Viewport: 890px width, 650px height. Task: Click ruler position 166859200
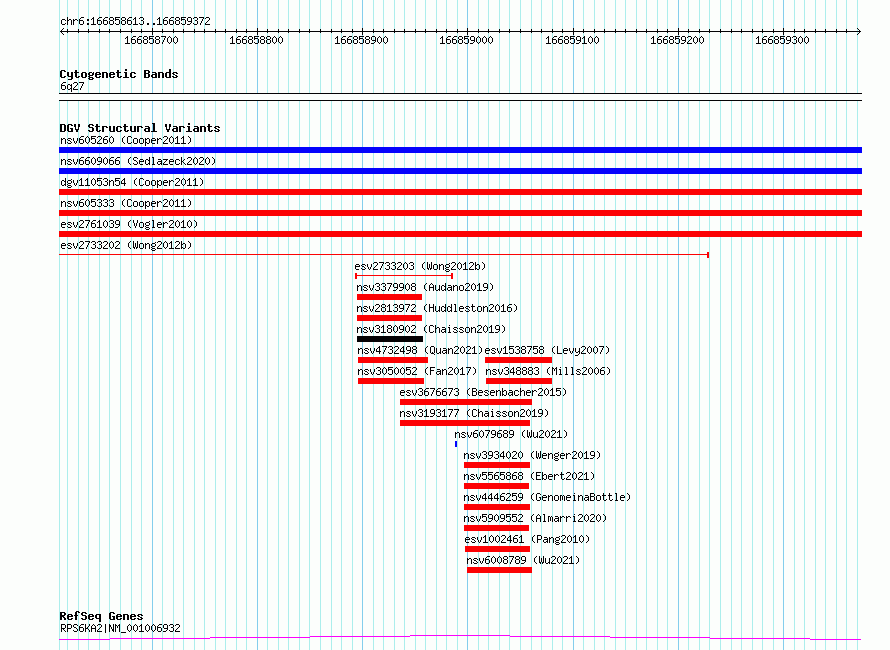[x=677, y=40]
